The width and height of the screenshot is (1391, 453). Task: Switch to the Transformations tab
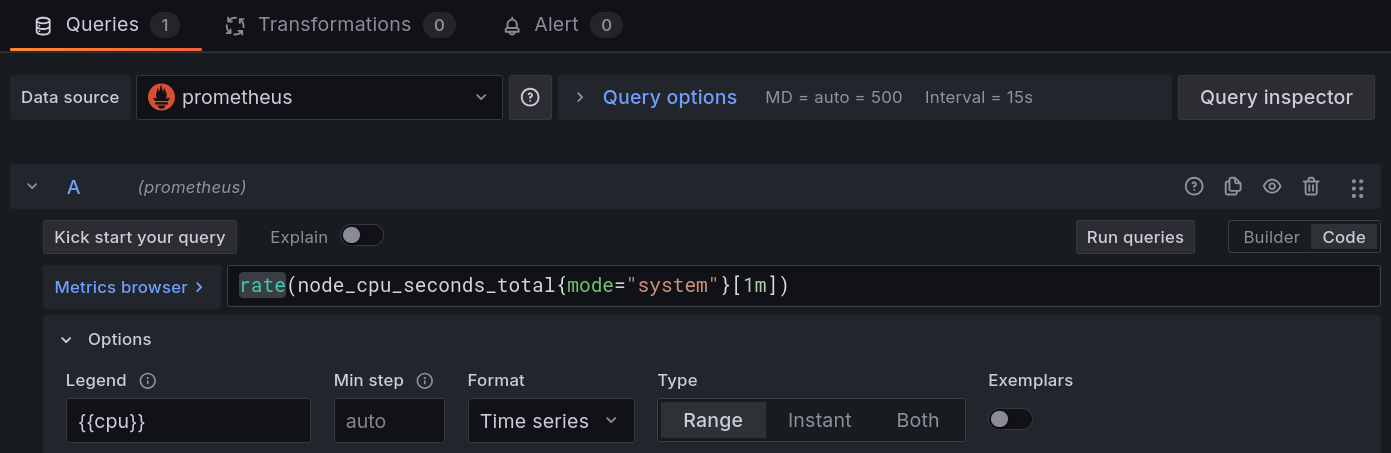334,25
